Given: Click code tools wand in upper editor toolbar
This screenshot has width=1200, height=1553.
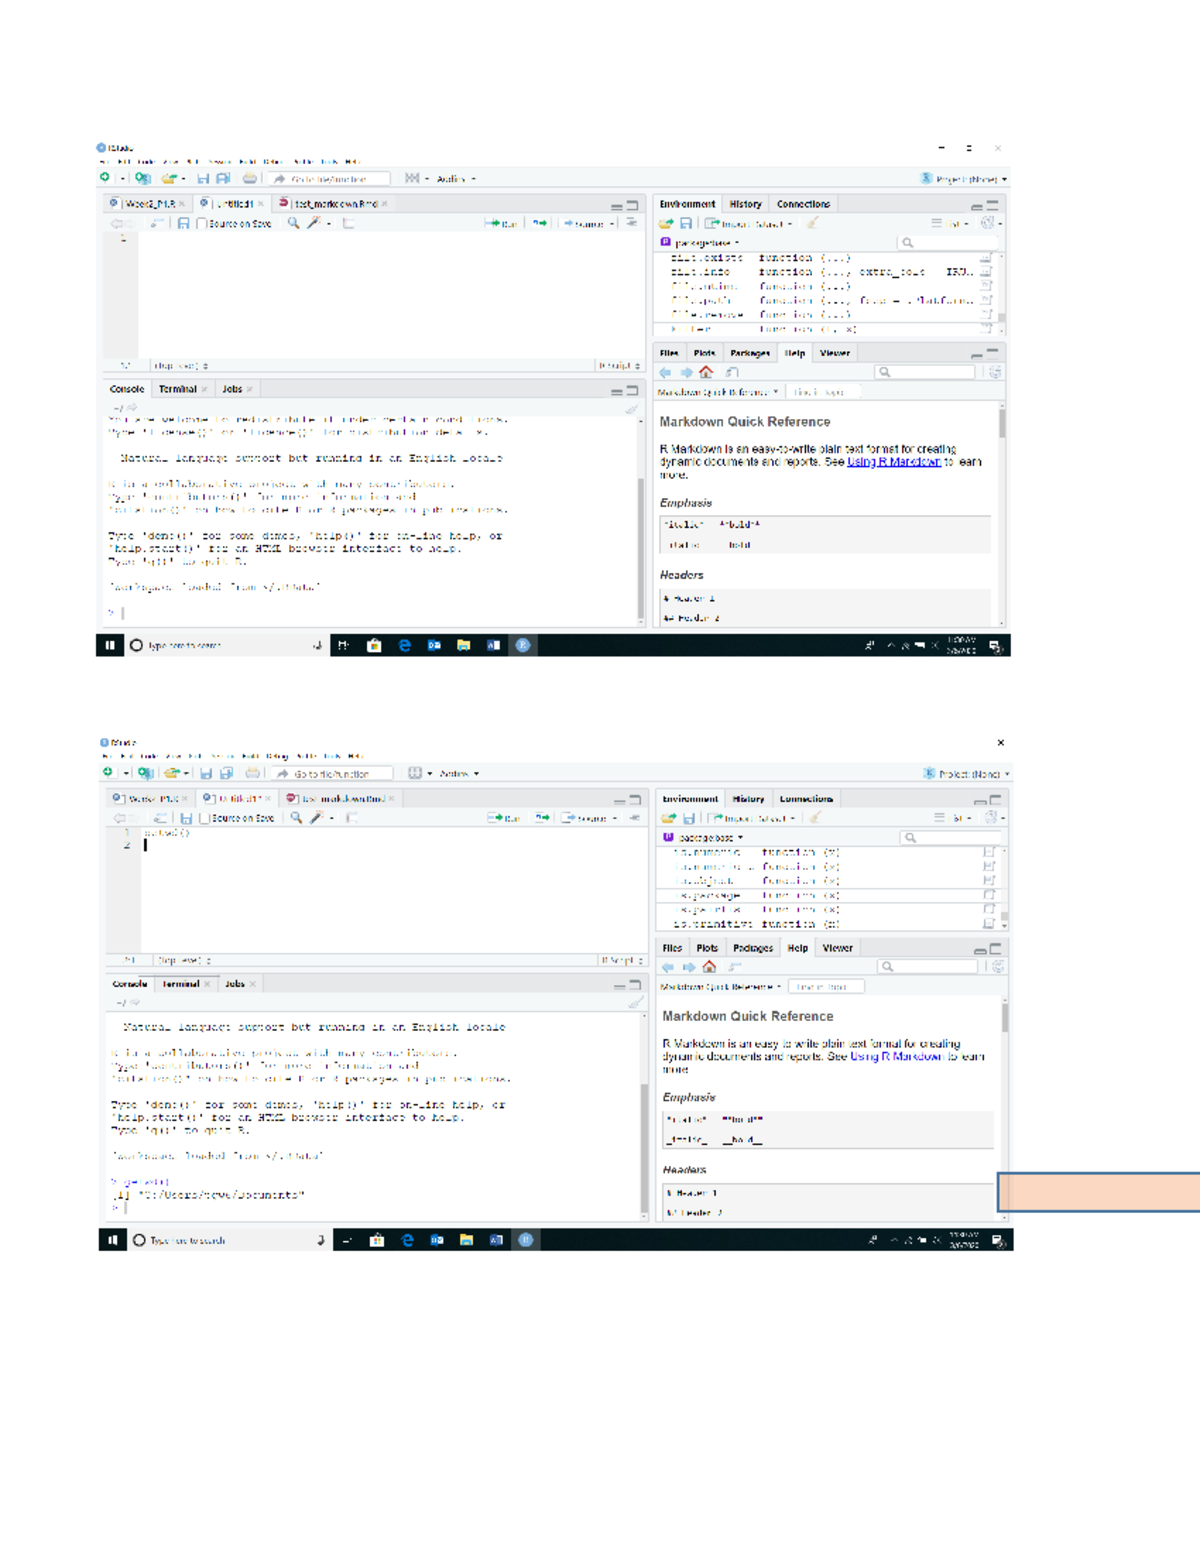Looking at the screenshot, I should coord(314,224).
